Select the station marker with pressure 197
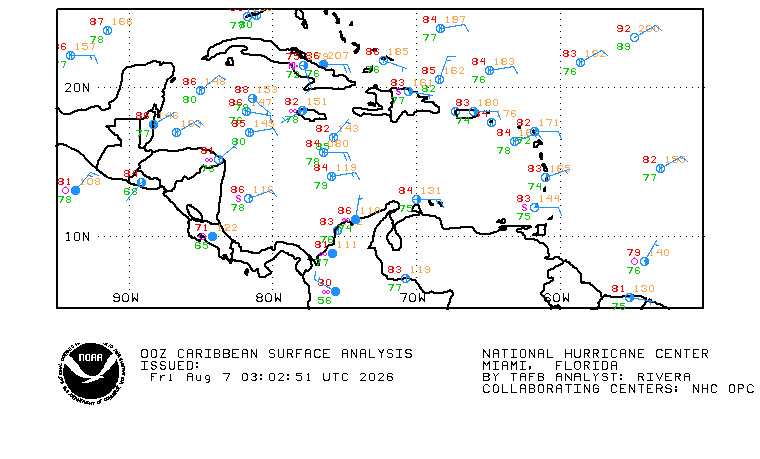This screenshot has width=760, height=459. point(440,29)
